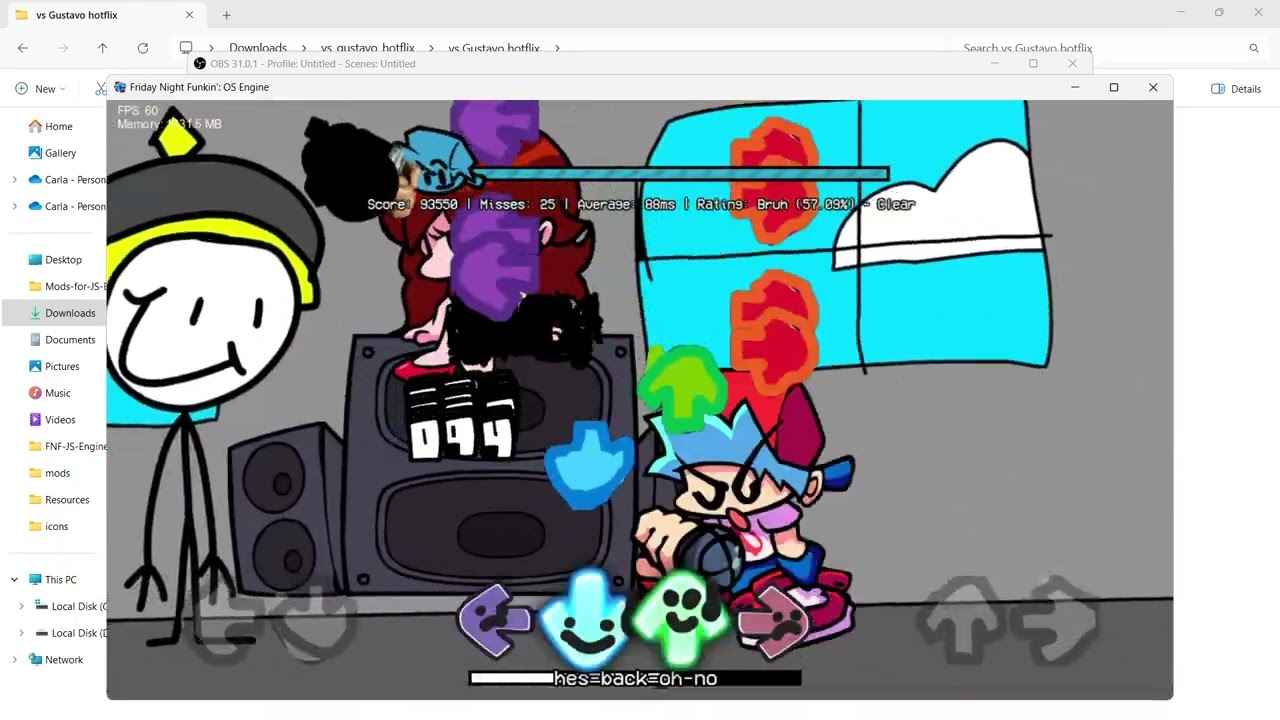Viewport: 1280px width, 720px height.
Task: Click the purple left arrow receptor
Action: 493,621
